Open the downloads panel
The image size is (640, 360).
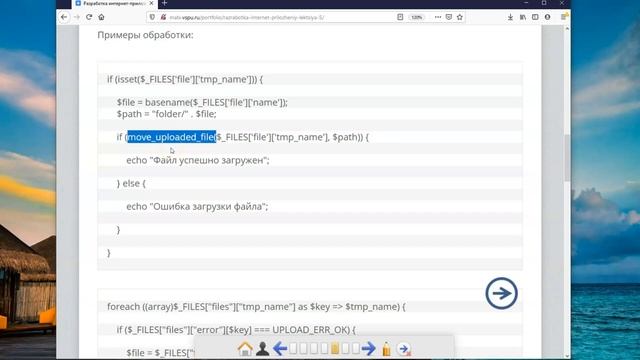[510, 17]
